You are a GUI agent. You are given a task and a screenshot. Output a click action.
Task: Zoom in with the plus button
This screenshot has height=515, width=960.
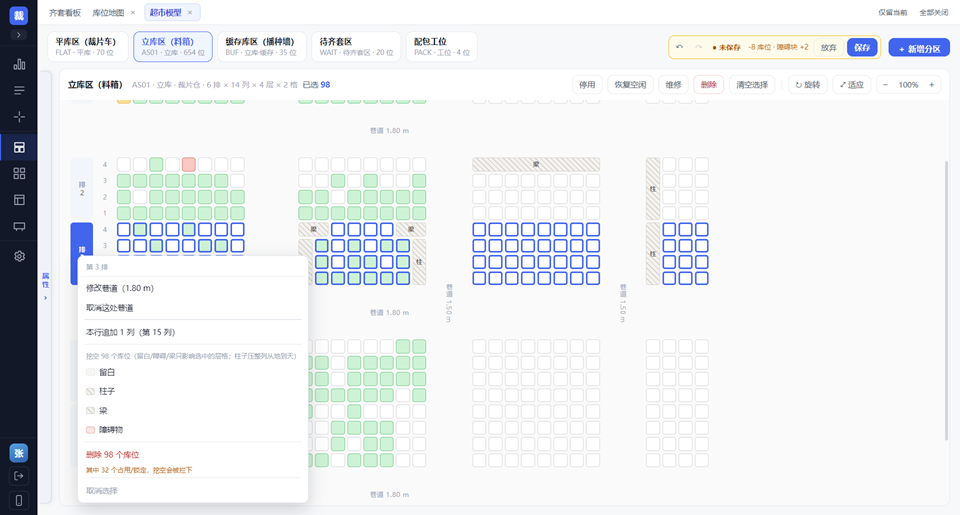click(x=931, y=85)
